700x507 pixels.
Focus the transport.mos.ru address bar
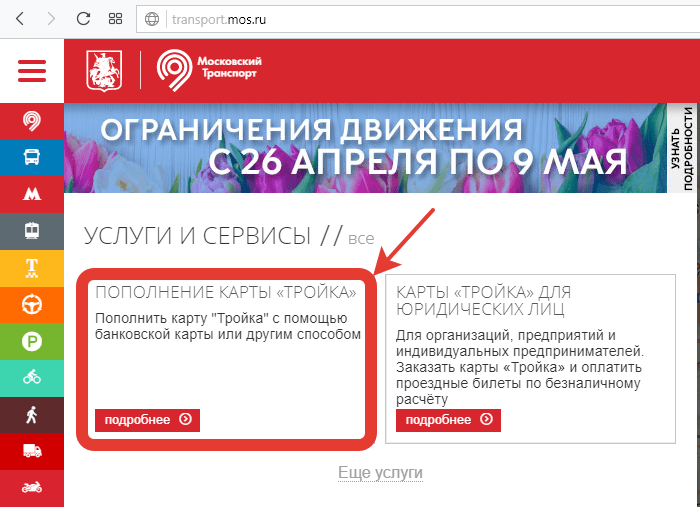point(418,19)
